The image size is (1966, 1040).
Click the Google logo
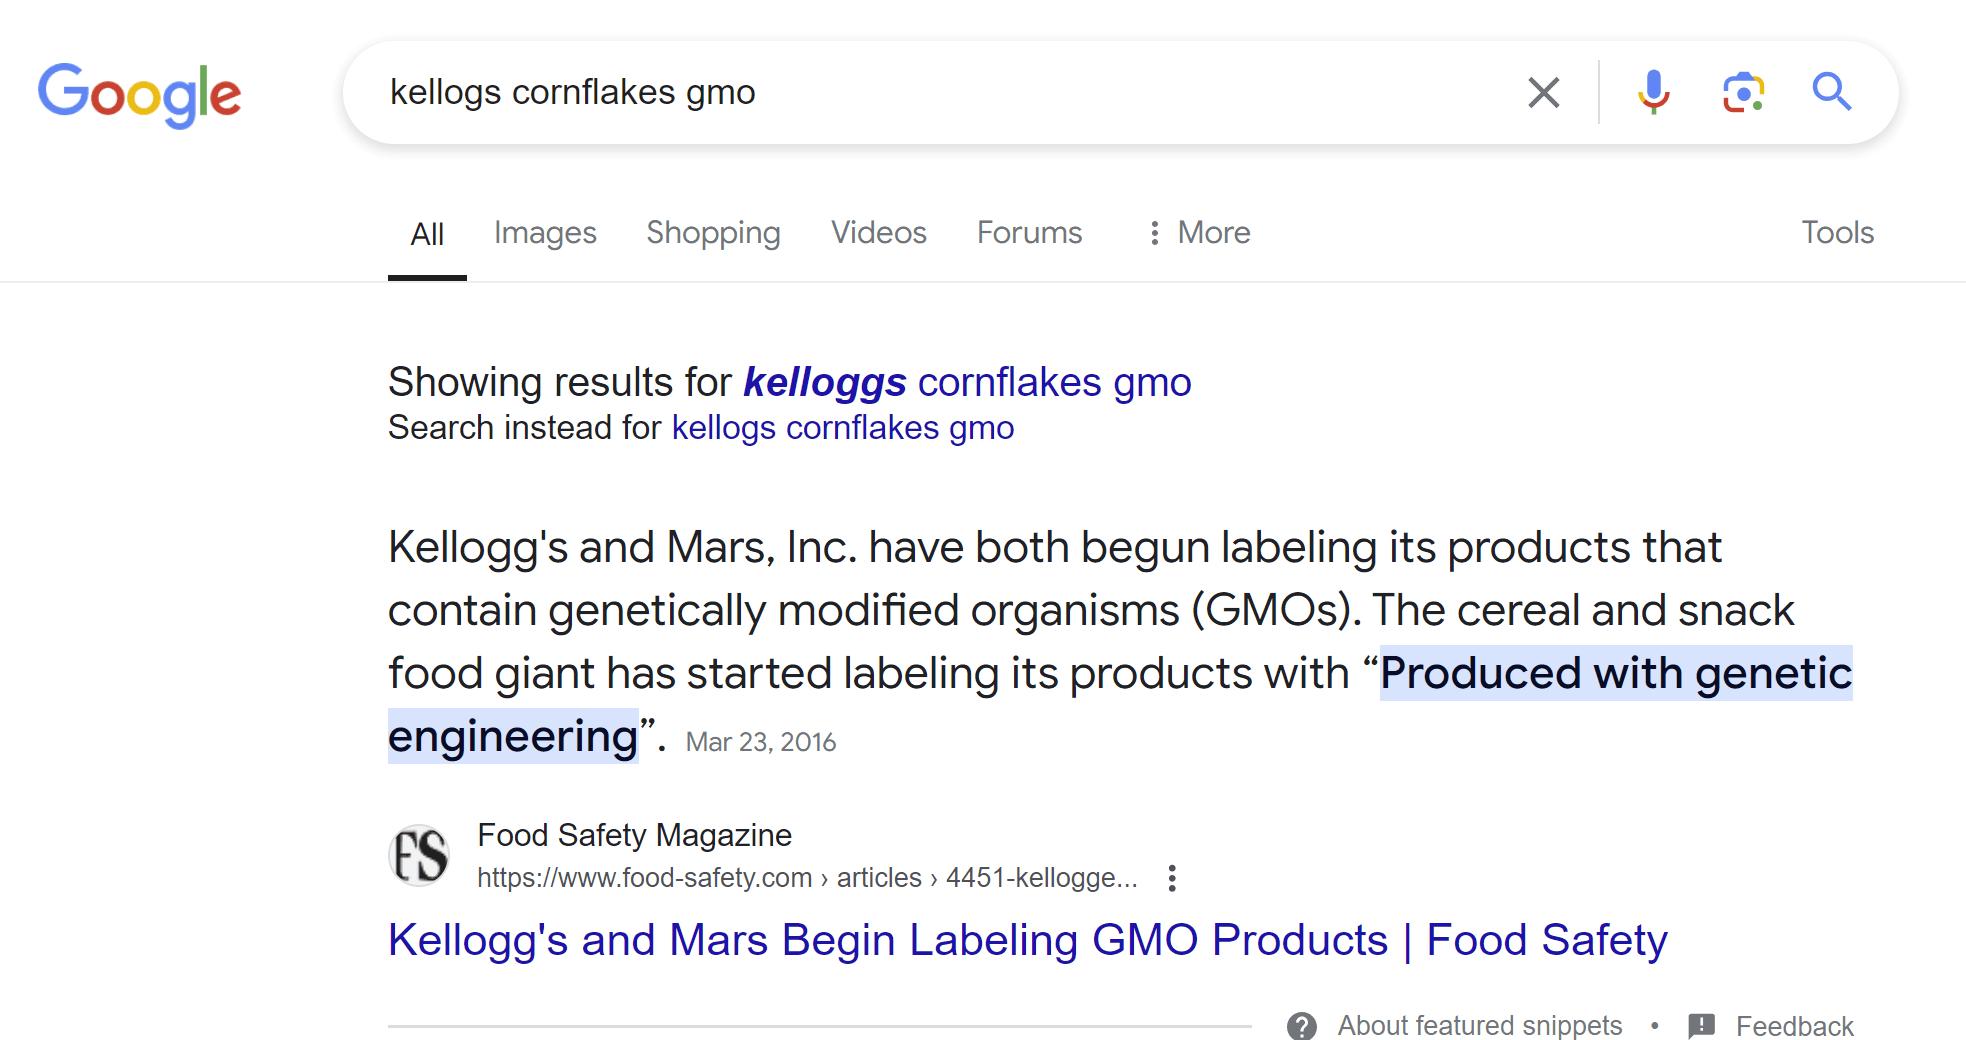pos(139,95)
